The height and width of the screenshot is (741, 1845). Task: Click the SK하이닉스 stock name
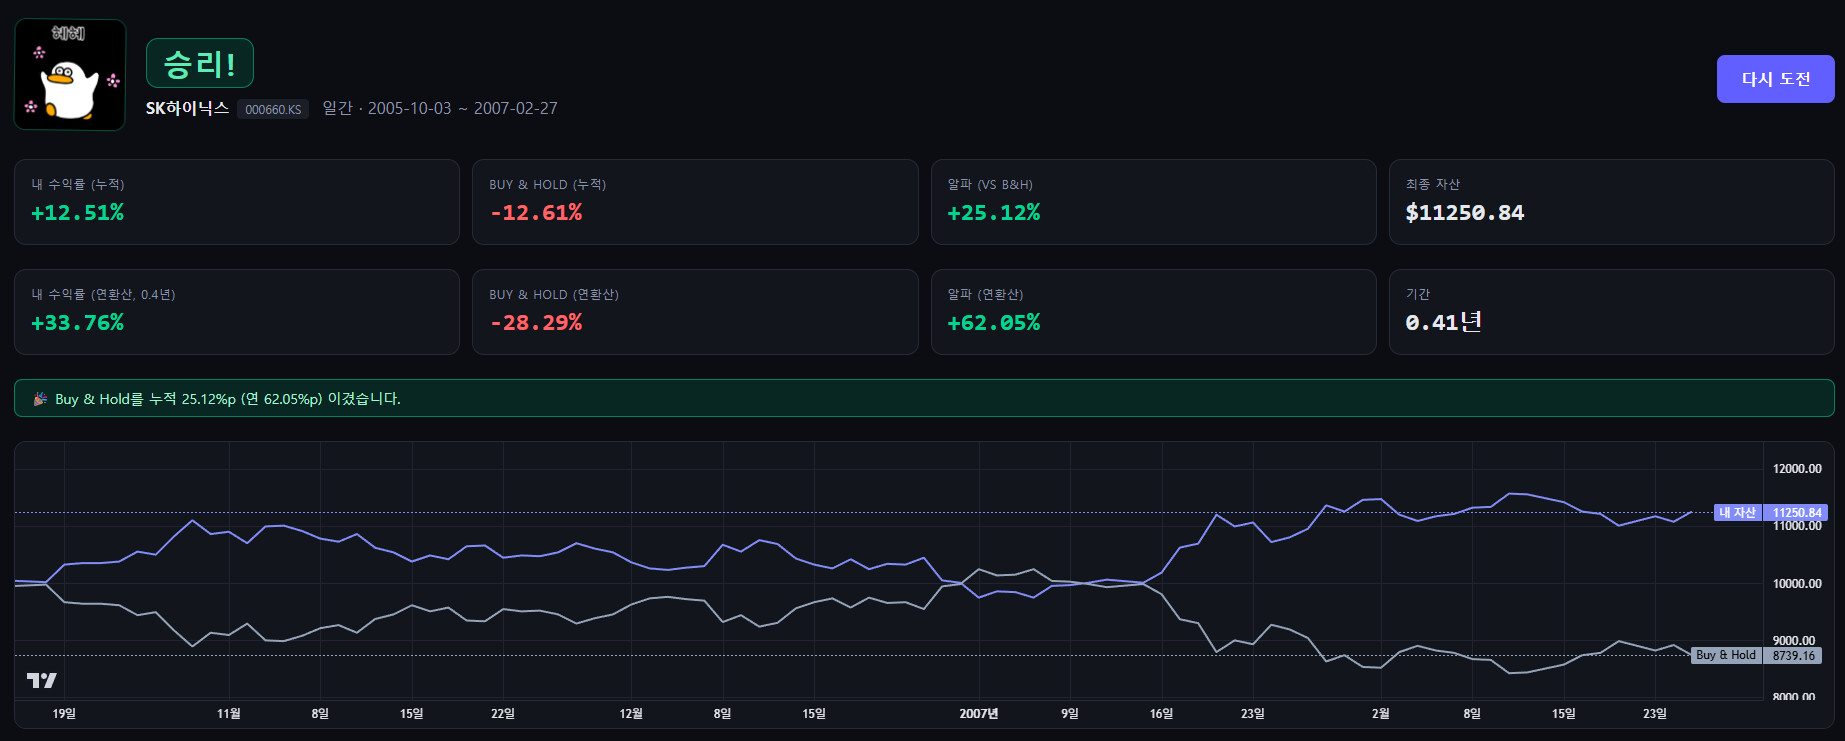click(x=187, y=108)
